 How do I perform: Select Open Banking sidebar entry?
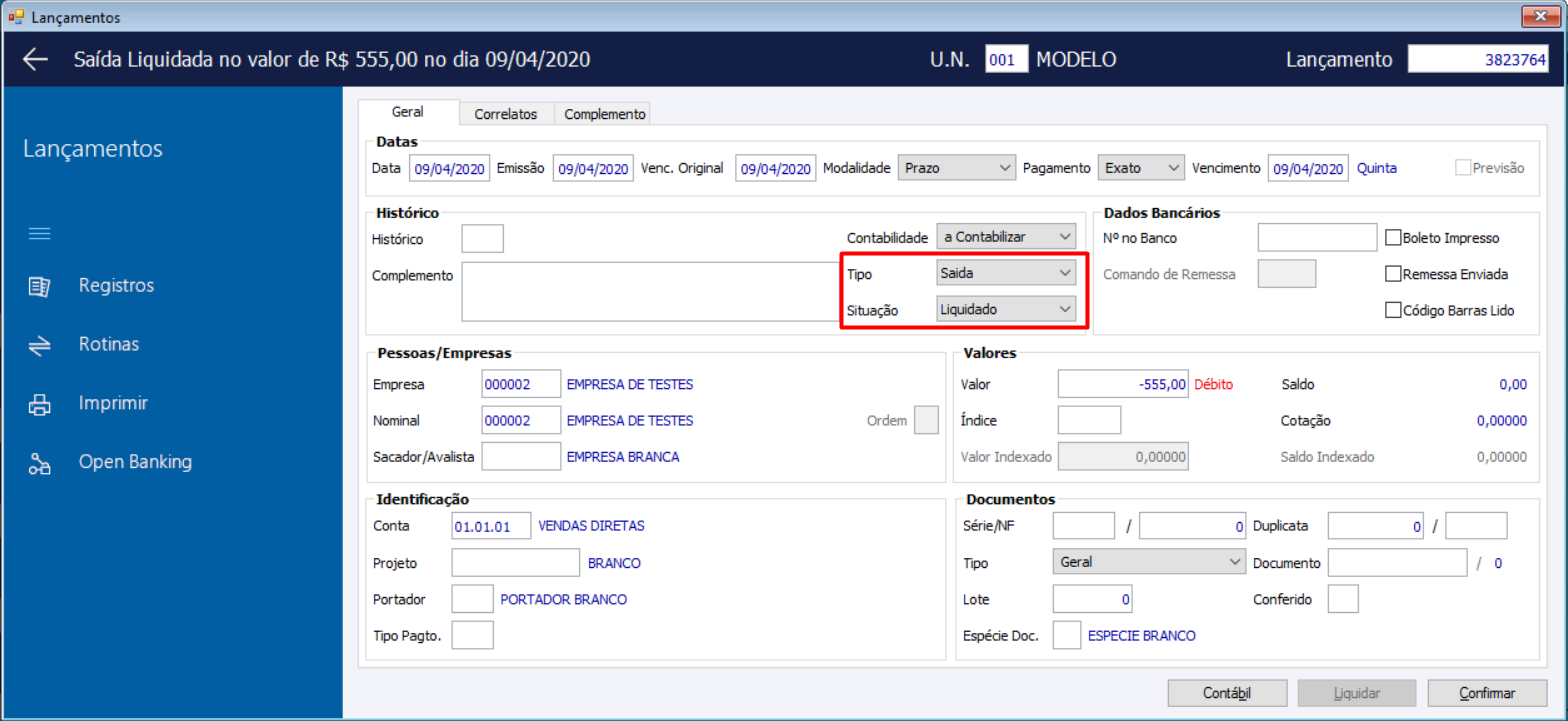pos(135,463)
